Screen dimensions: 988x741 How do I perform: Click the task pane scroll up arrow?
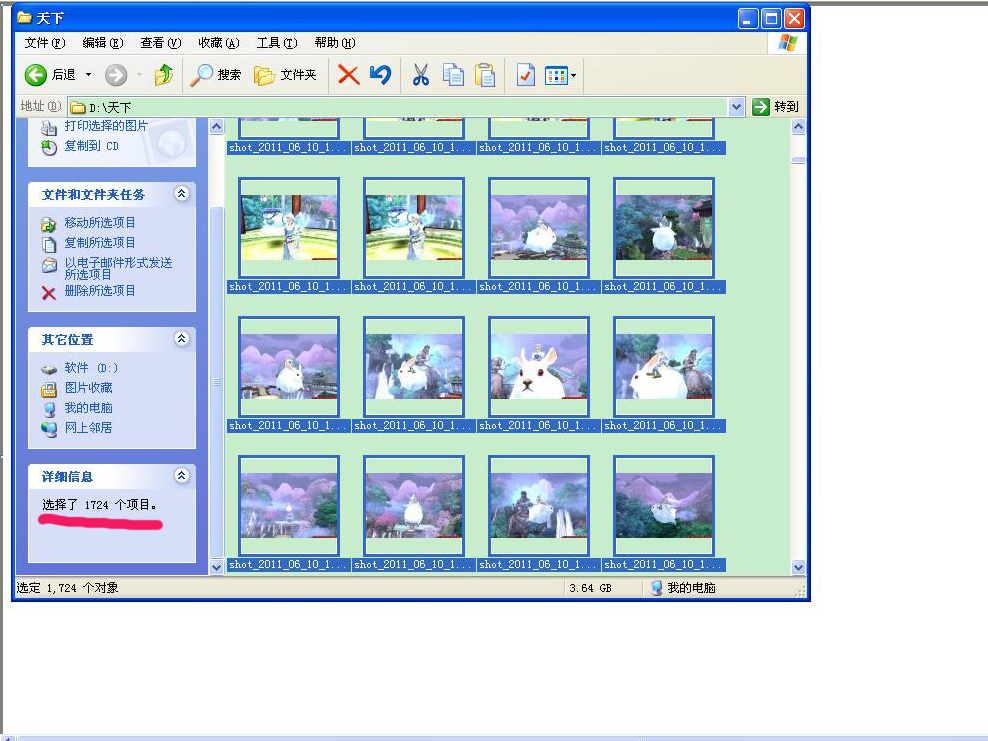click(x=216, y=127)
